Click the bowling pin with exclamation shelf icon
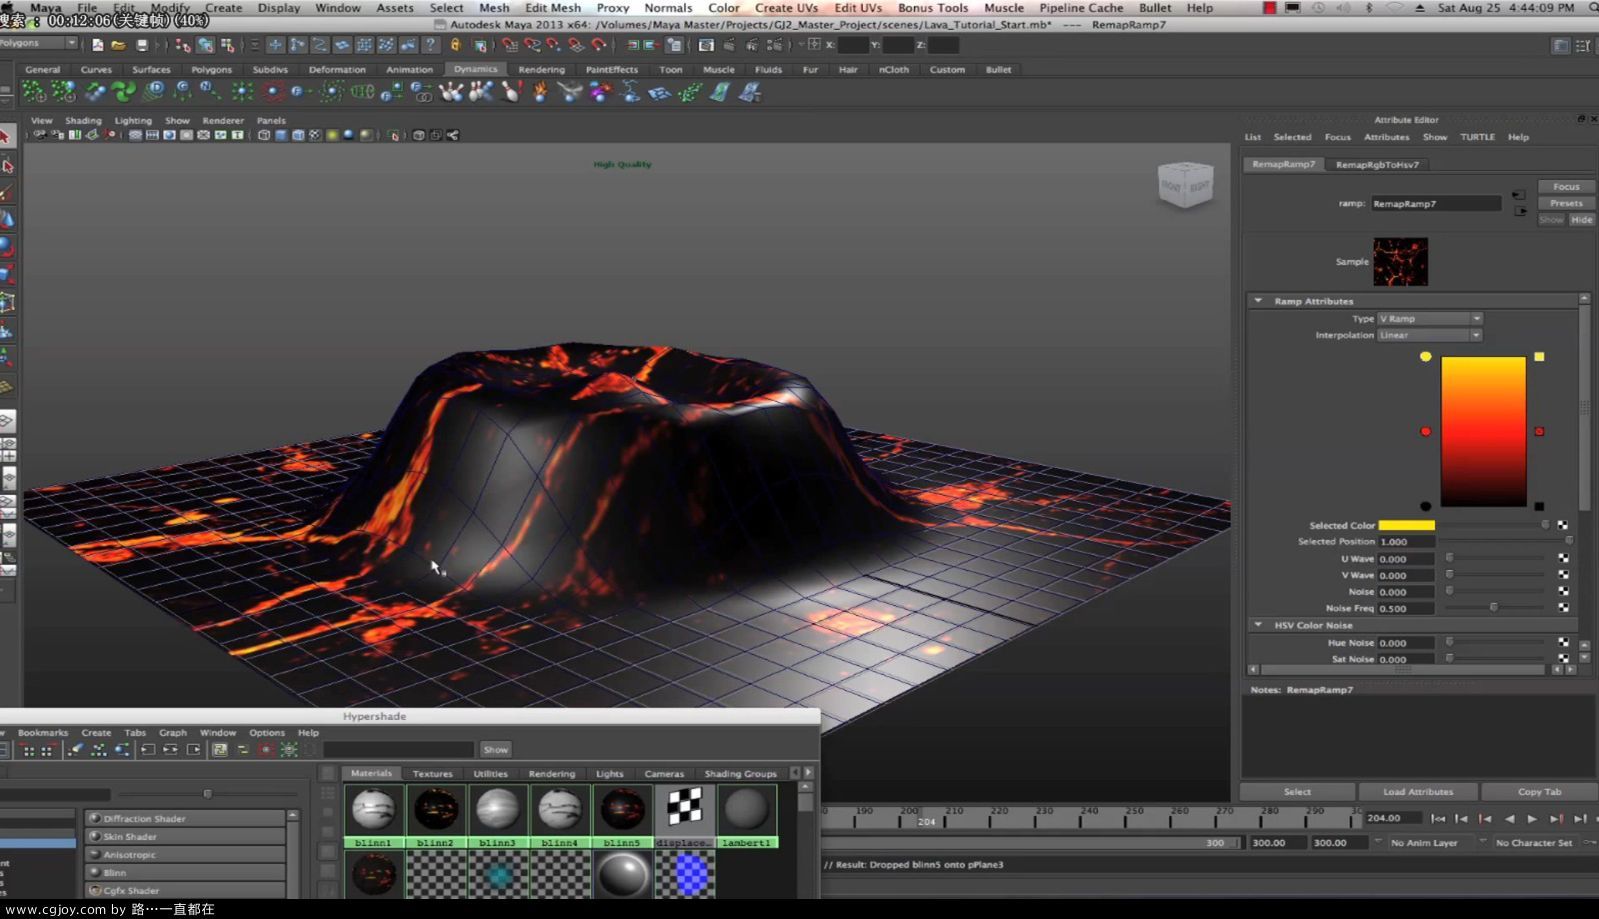1599x919 pixels. click(511, 92)
